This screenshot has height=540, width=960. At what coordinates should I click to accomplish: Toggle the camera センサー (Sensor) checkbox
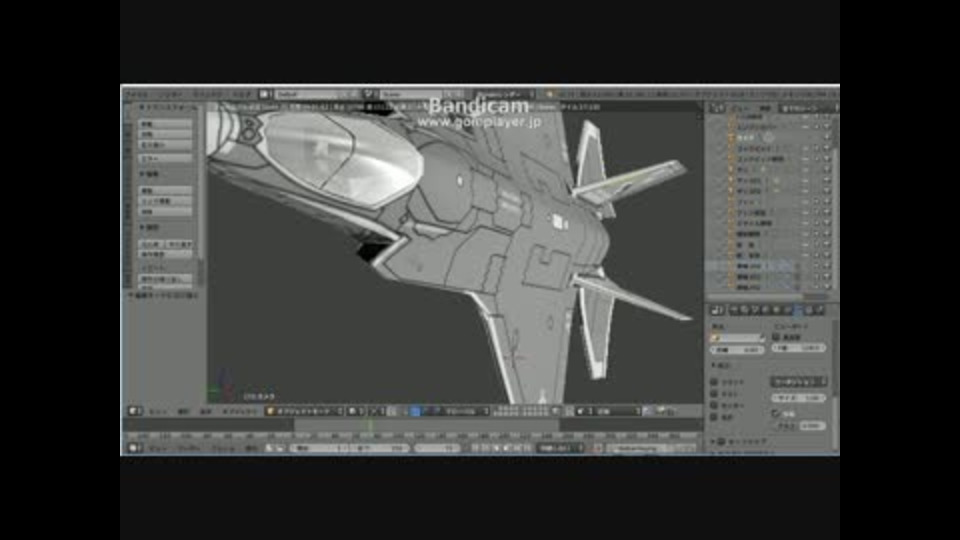coord(714,405)
